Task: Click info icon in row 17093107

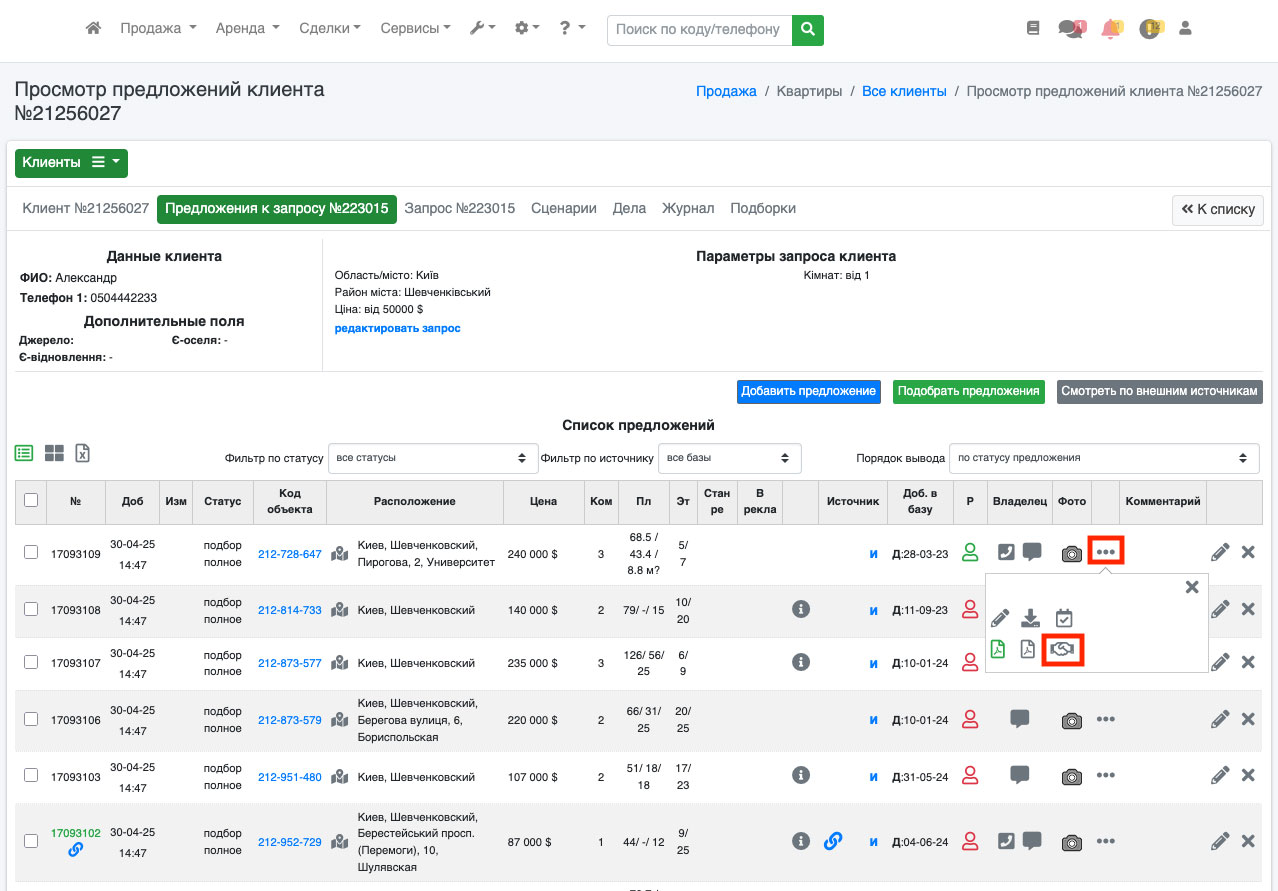Action: tap(800, 662)
